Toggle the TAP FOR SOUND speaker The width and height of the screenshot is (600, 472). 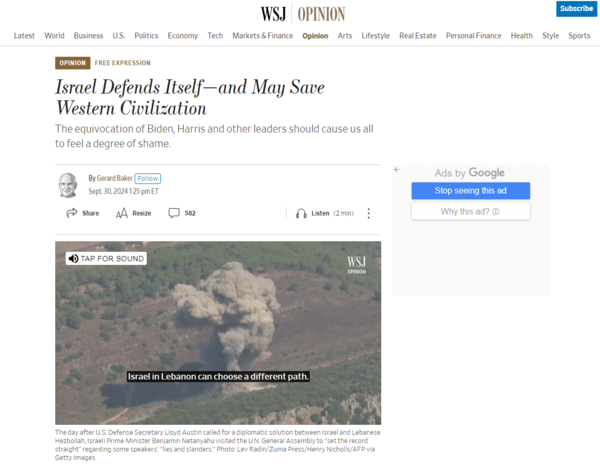click(x=73, y=259)
